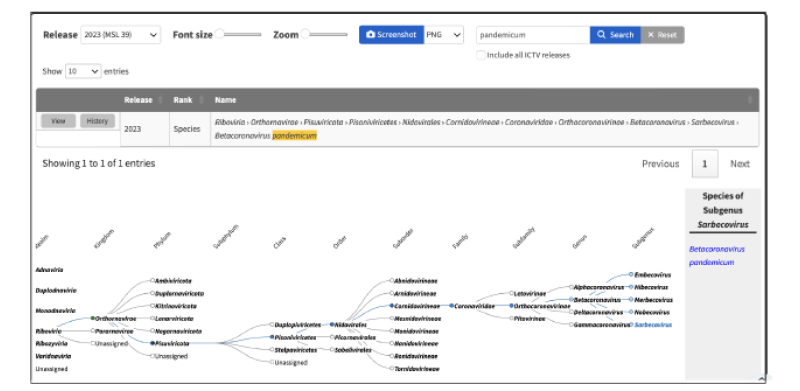This screenshot has width=800, height=391.
Task: Click the camera Screenshot button
Action: click(x=391, y=35)
